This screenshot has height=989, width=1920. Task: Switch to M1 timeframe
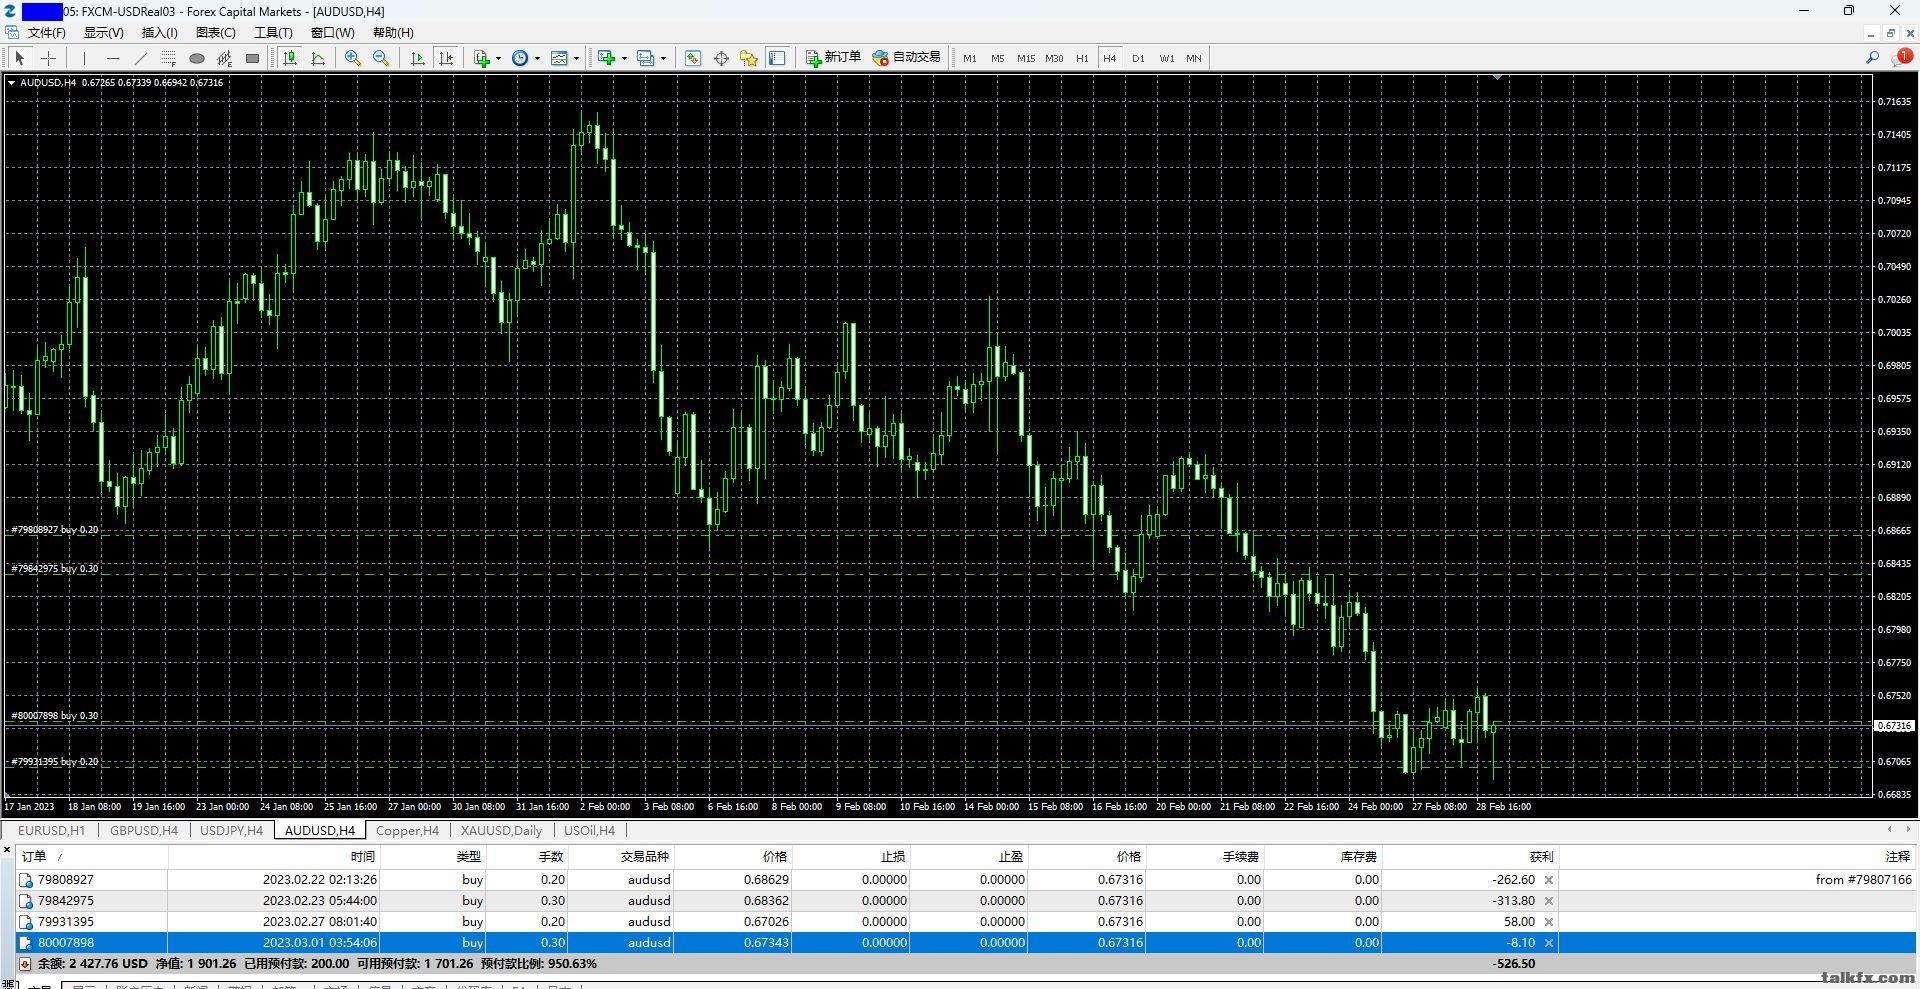[x=969, y=58]
